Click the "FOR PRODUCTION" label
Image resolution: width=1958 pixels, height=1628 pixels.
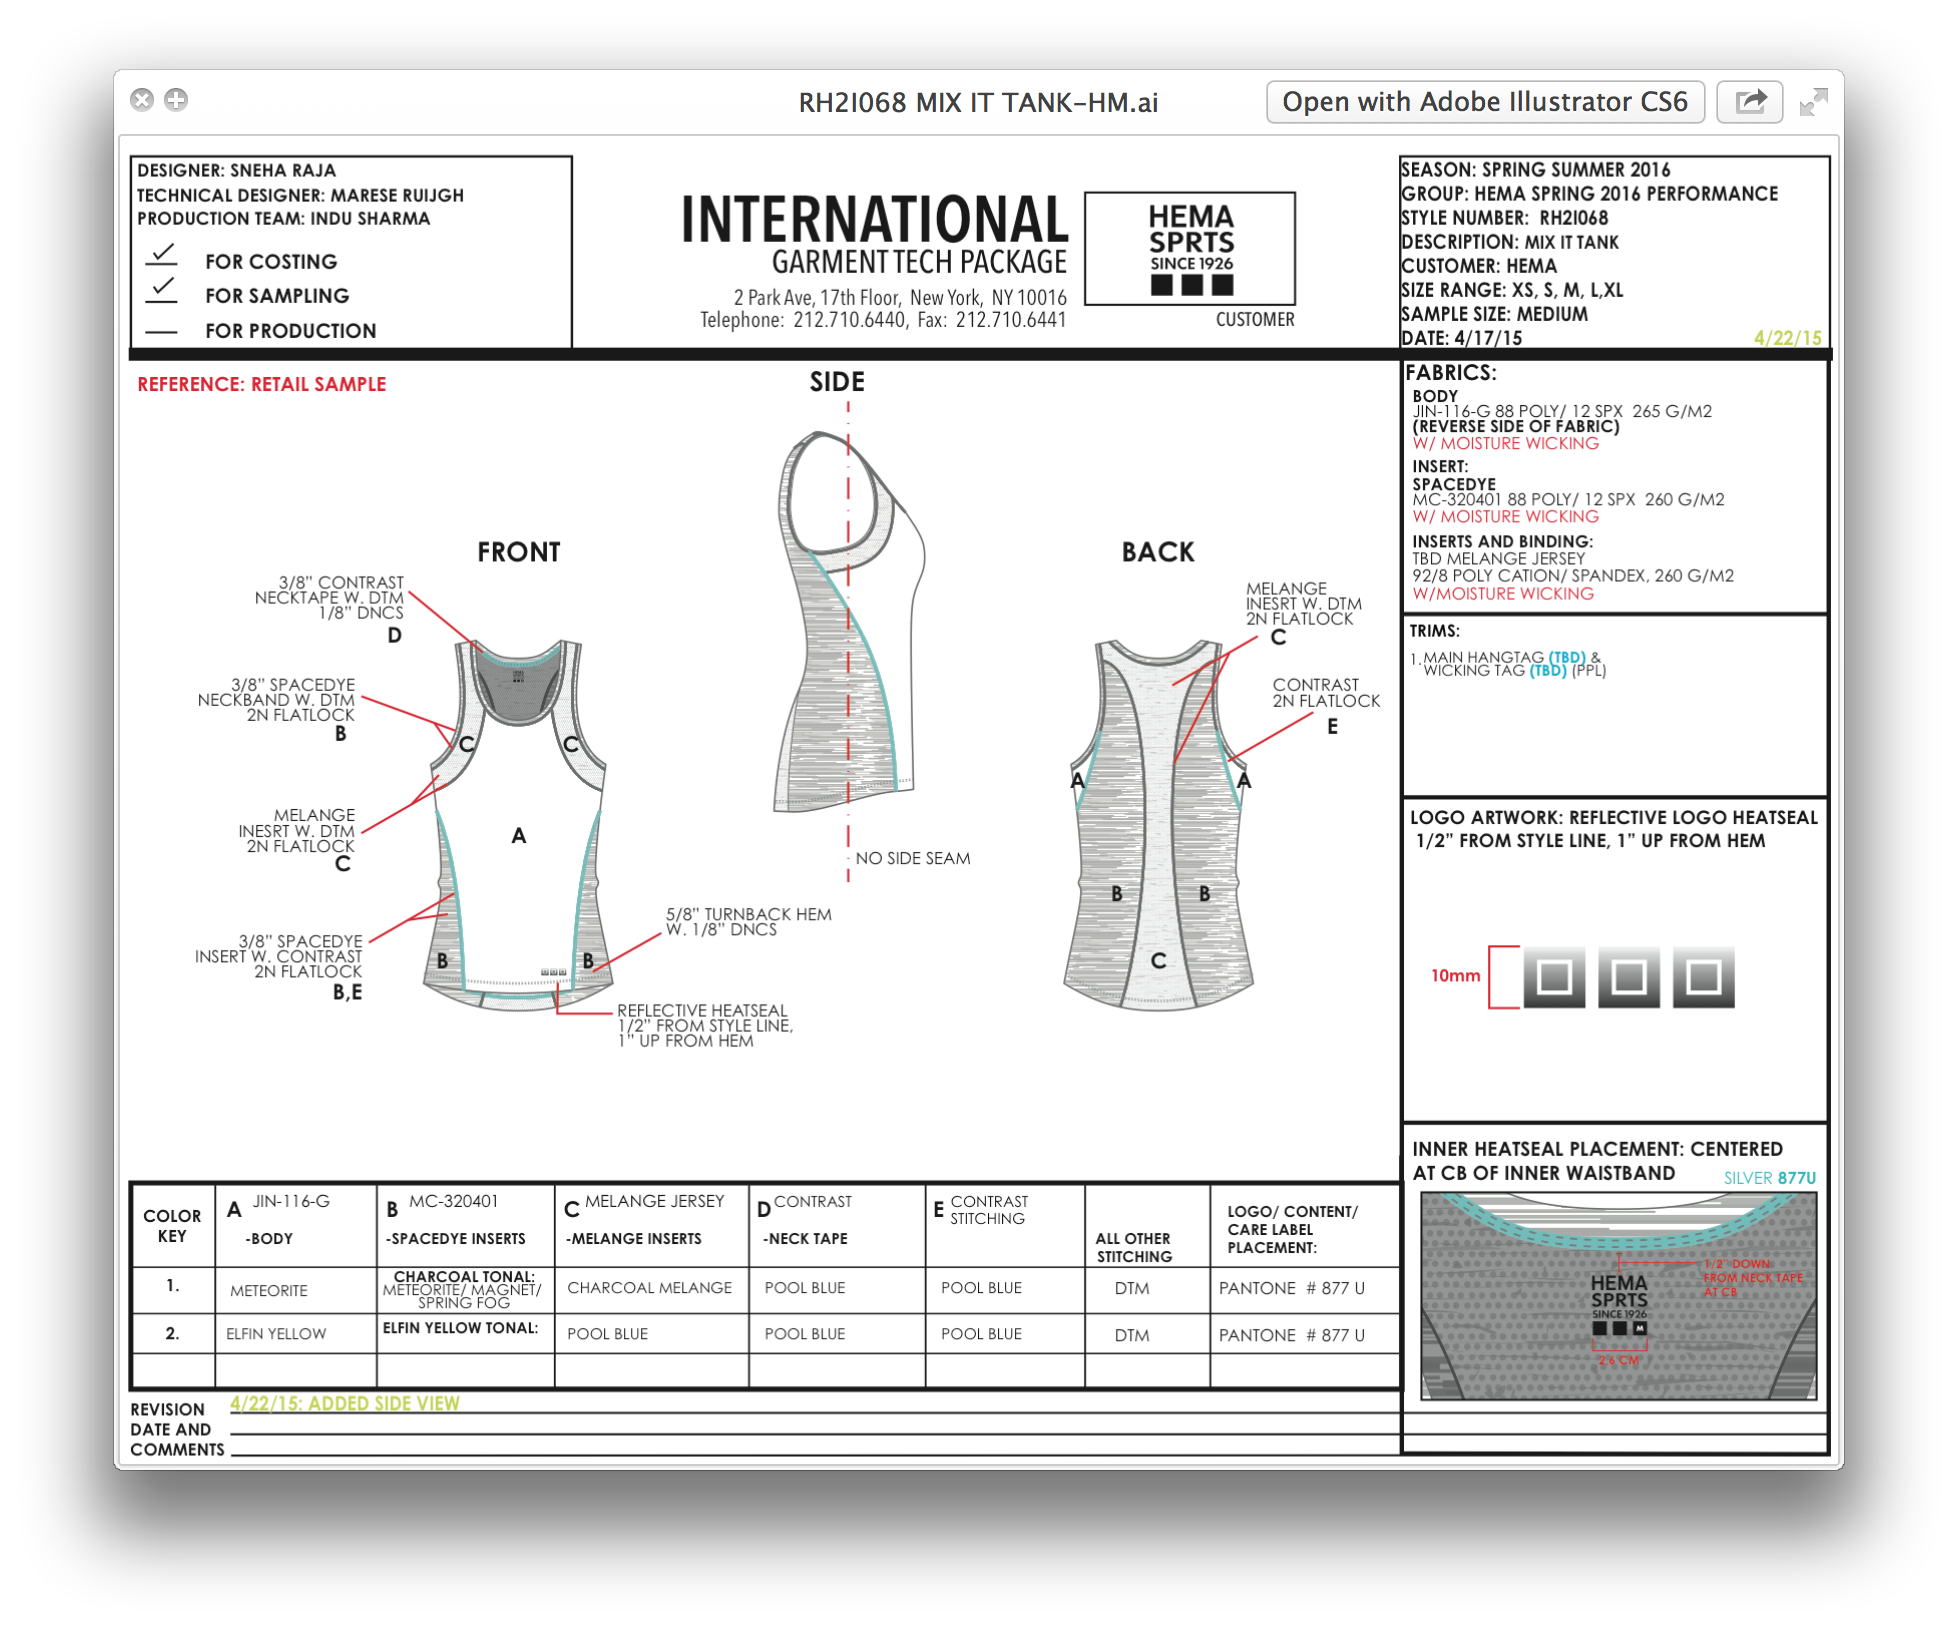(x=291, y=331)
